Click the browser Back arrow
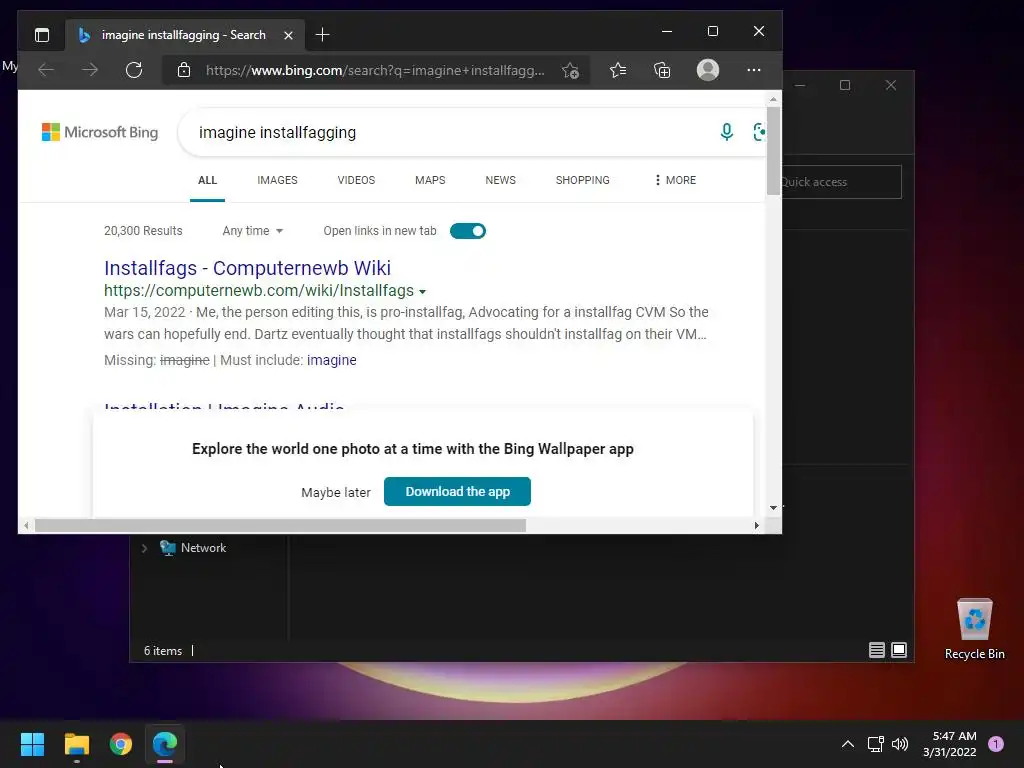The height and width of the screenshot is (768, 1024). 46,70
